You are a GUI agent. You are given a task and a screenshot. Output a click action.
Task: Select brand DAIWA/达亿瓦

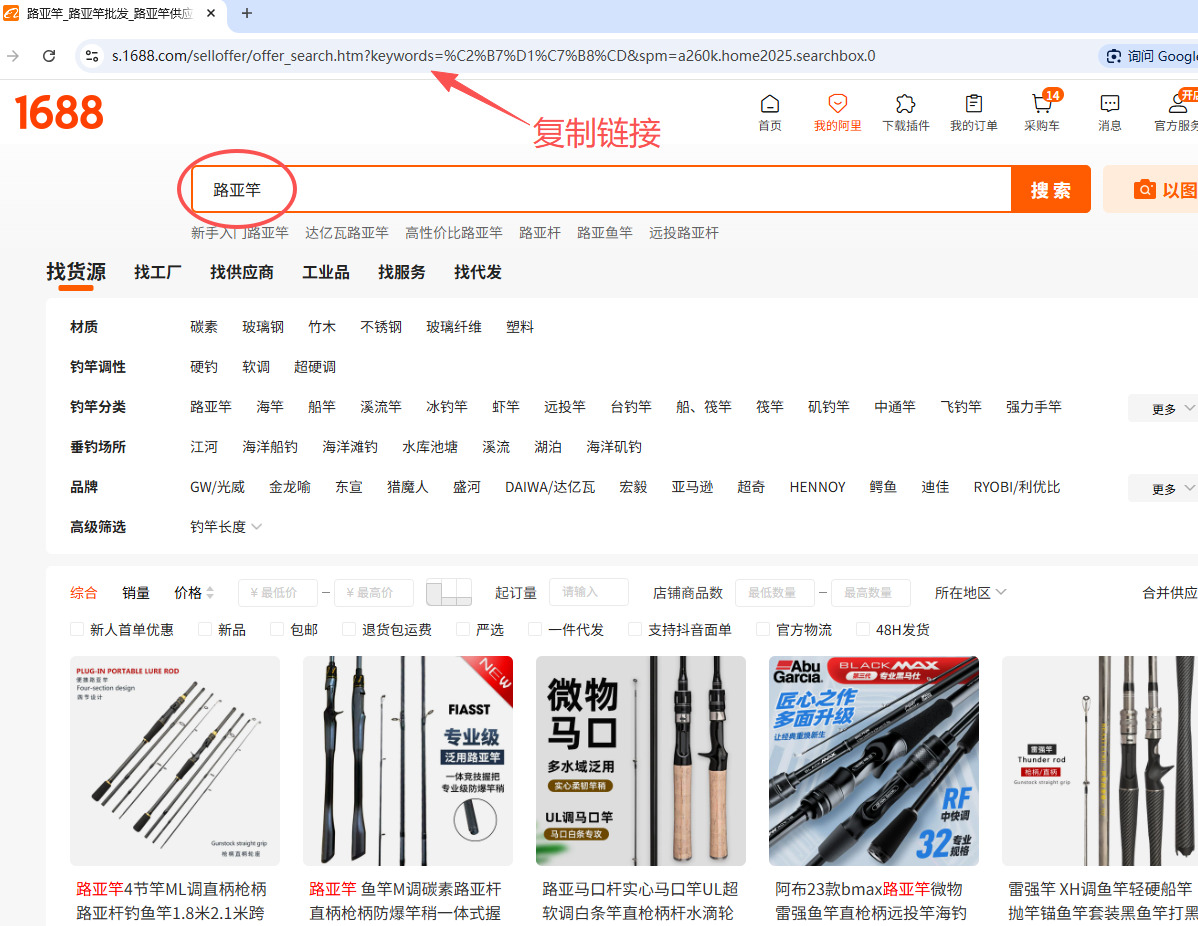click(550, 487)
